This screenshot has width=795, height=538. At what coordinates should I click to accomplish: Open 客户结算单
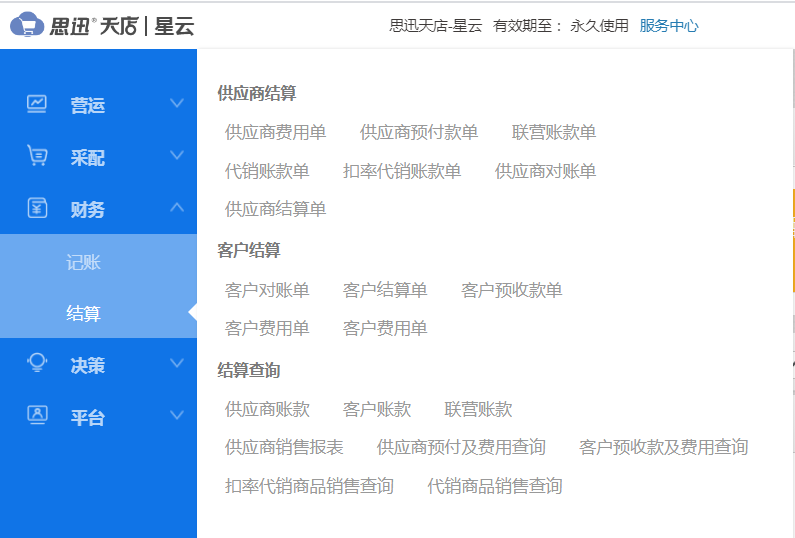click(385, 290)
